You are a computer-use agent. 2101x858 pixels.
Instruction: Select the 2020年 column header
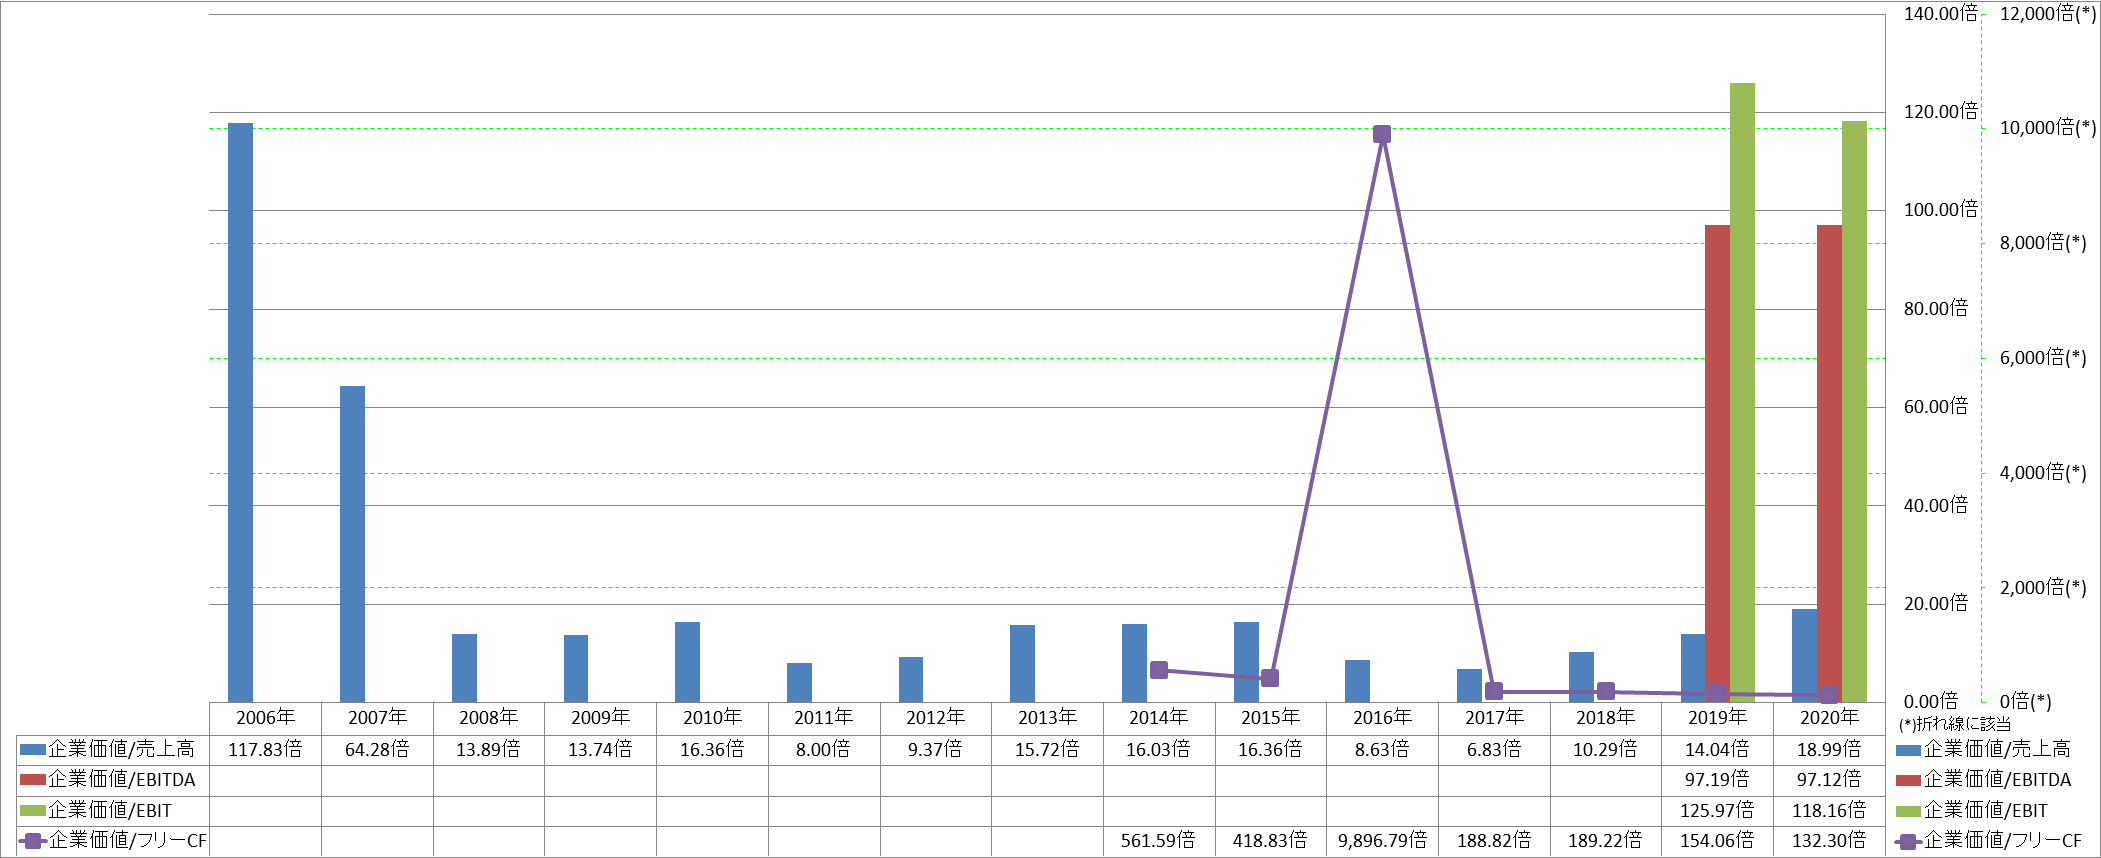point(1829,718)
